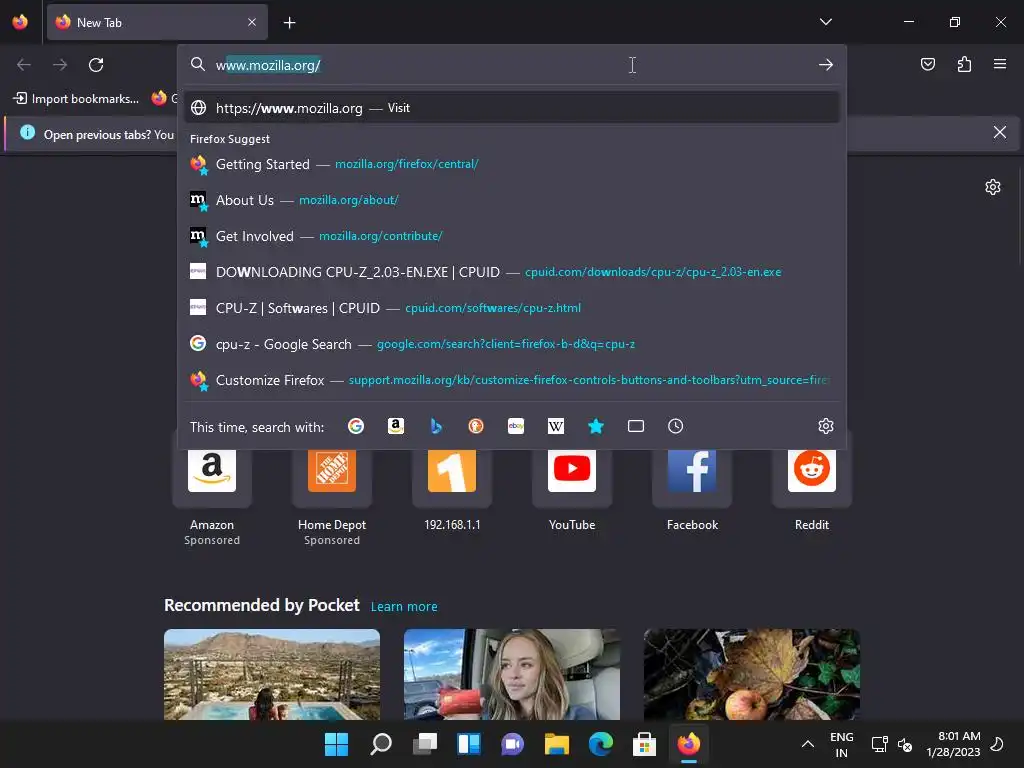Open Pocket story with desert pool image
Screen dimensions: 1024x768
coord(272,674)
